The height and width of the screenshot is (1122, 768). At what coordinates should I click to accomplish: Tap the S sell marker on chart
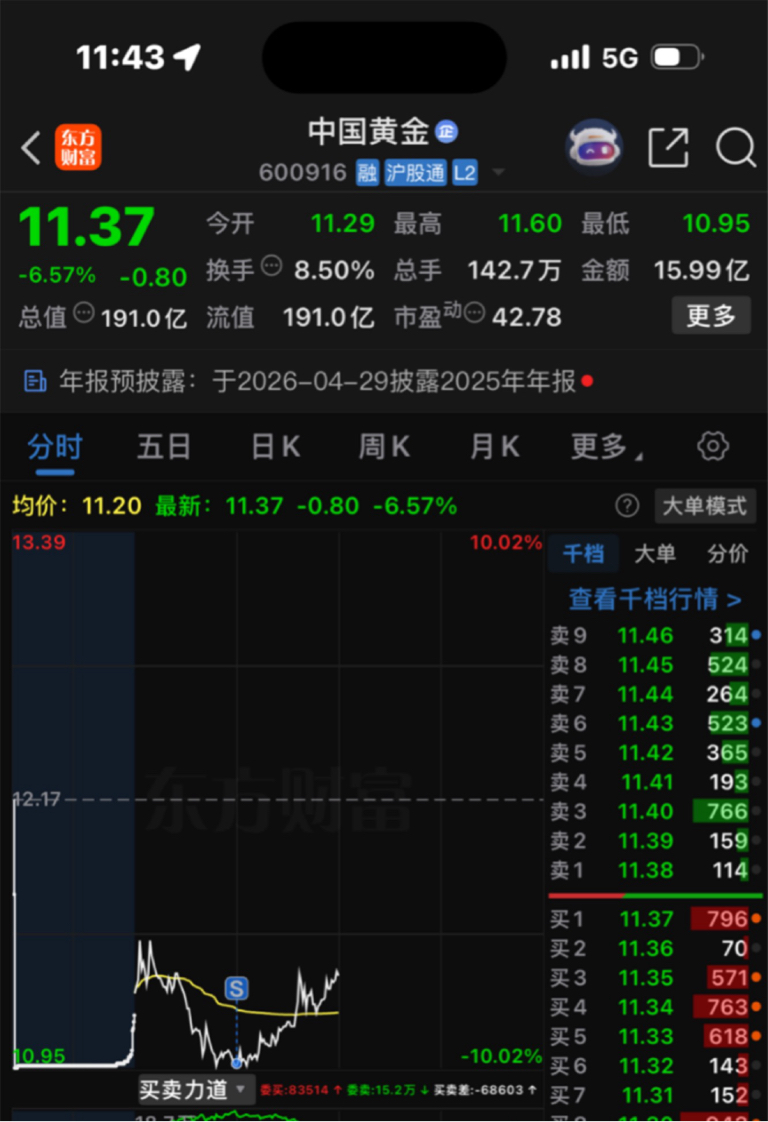pos(236,988)
